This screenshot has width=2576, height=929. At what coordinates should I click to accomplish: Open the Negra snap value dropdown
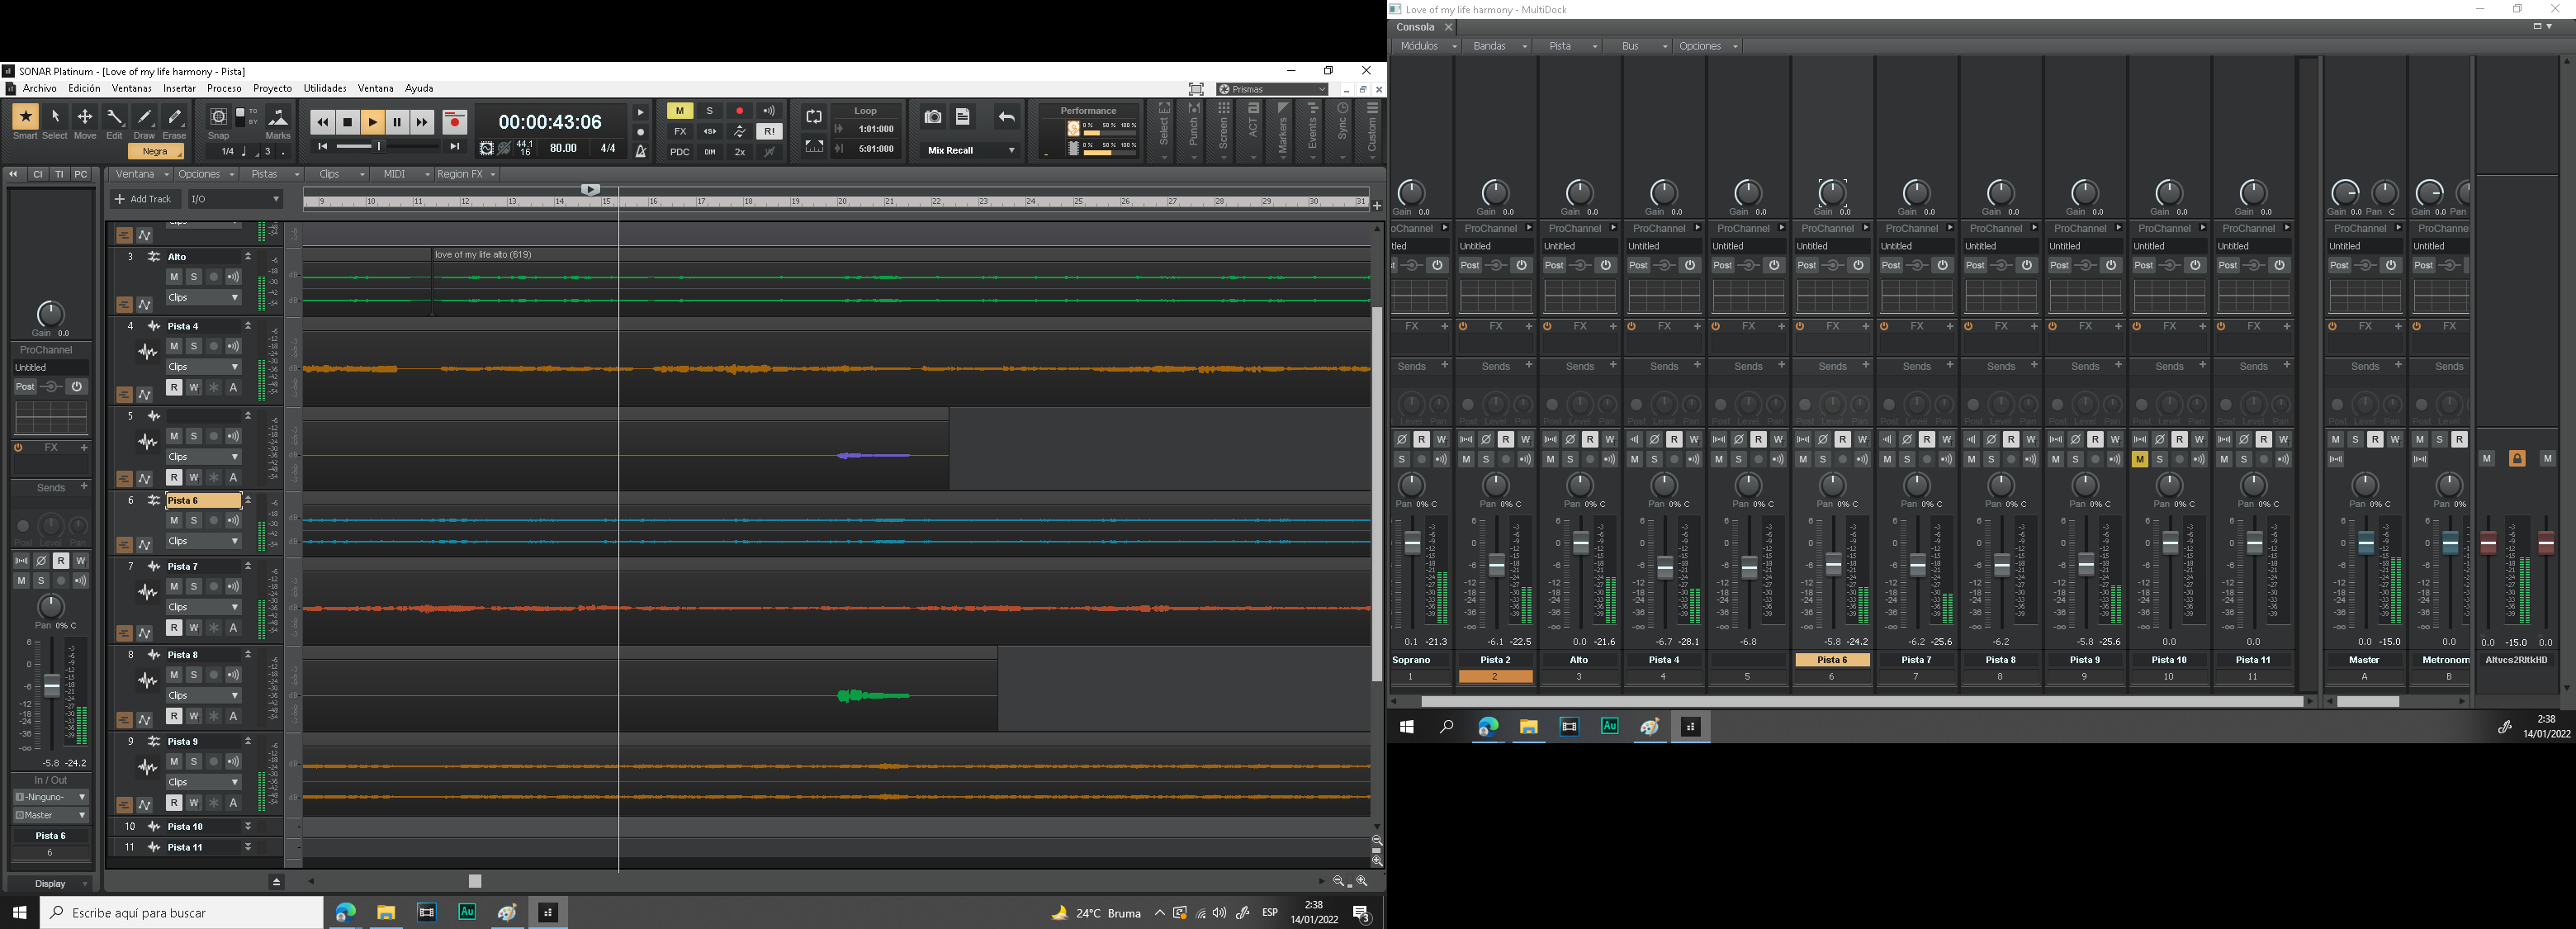pos(156,151)
